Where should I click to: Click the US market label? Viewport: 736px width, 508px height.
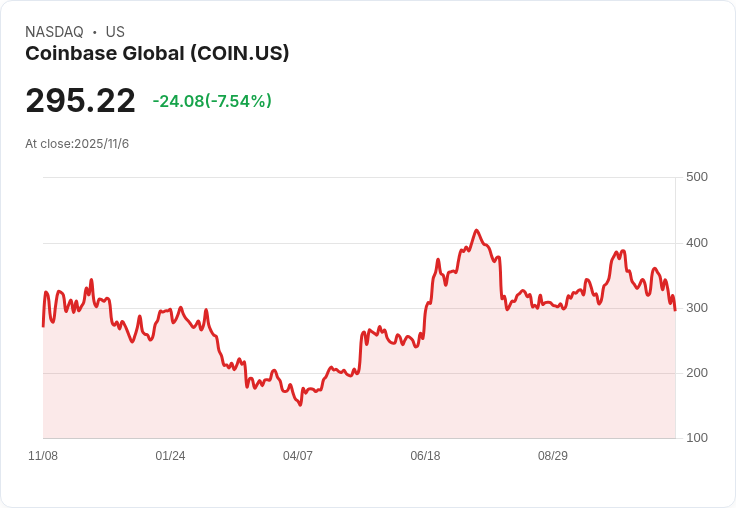(115, 32)
